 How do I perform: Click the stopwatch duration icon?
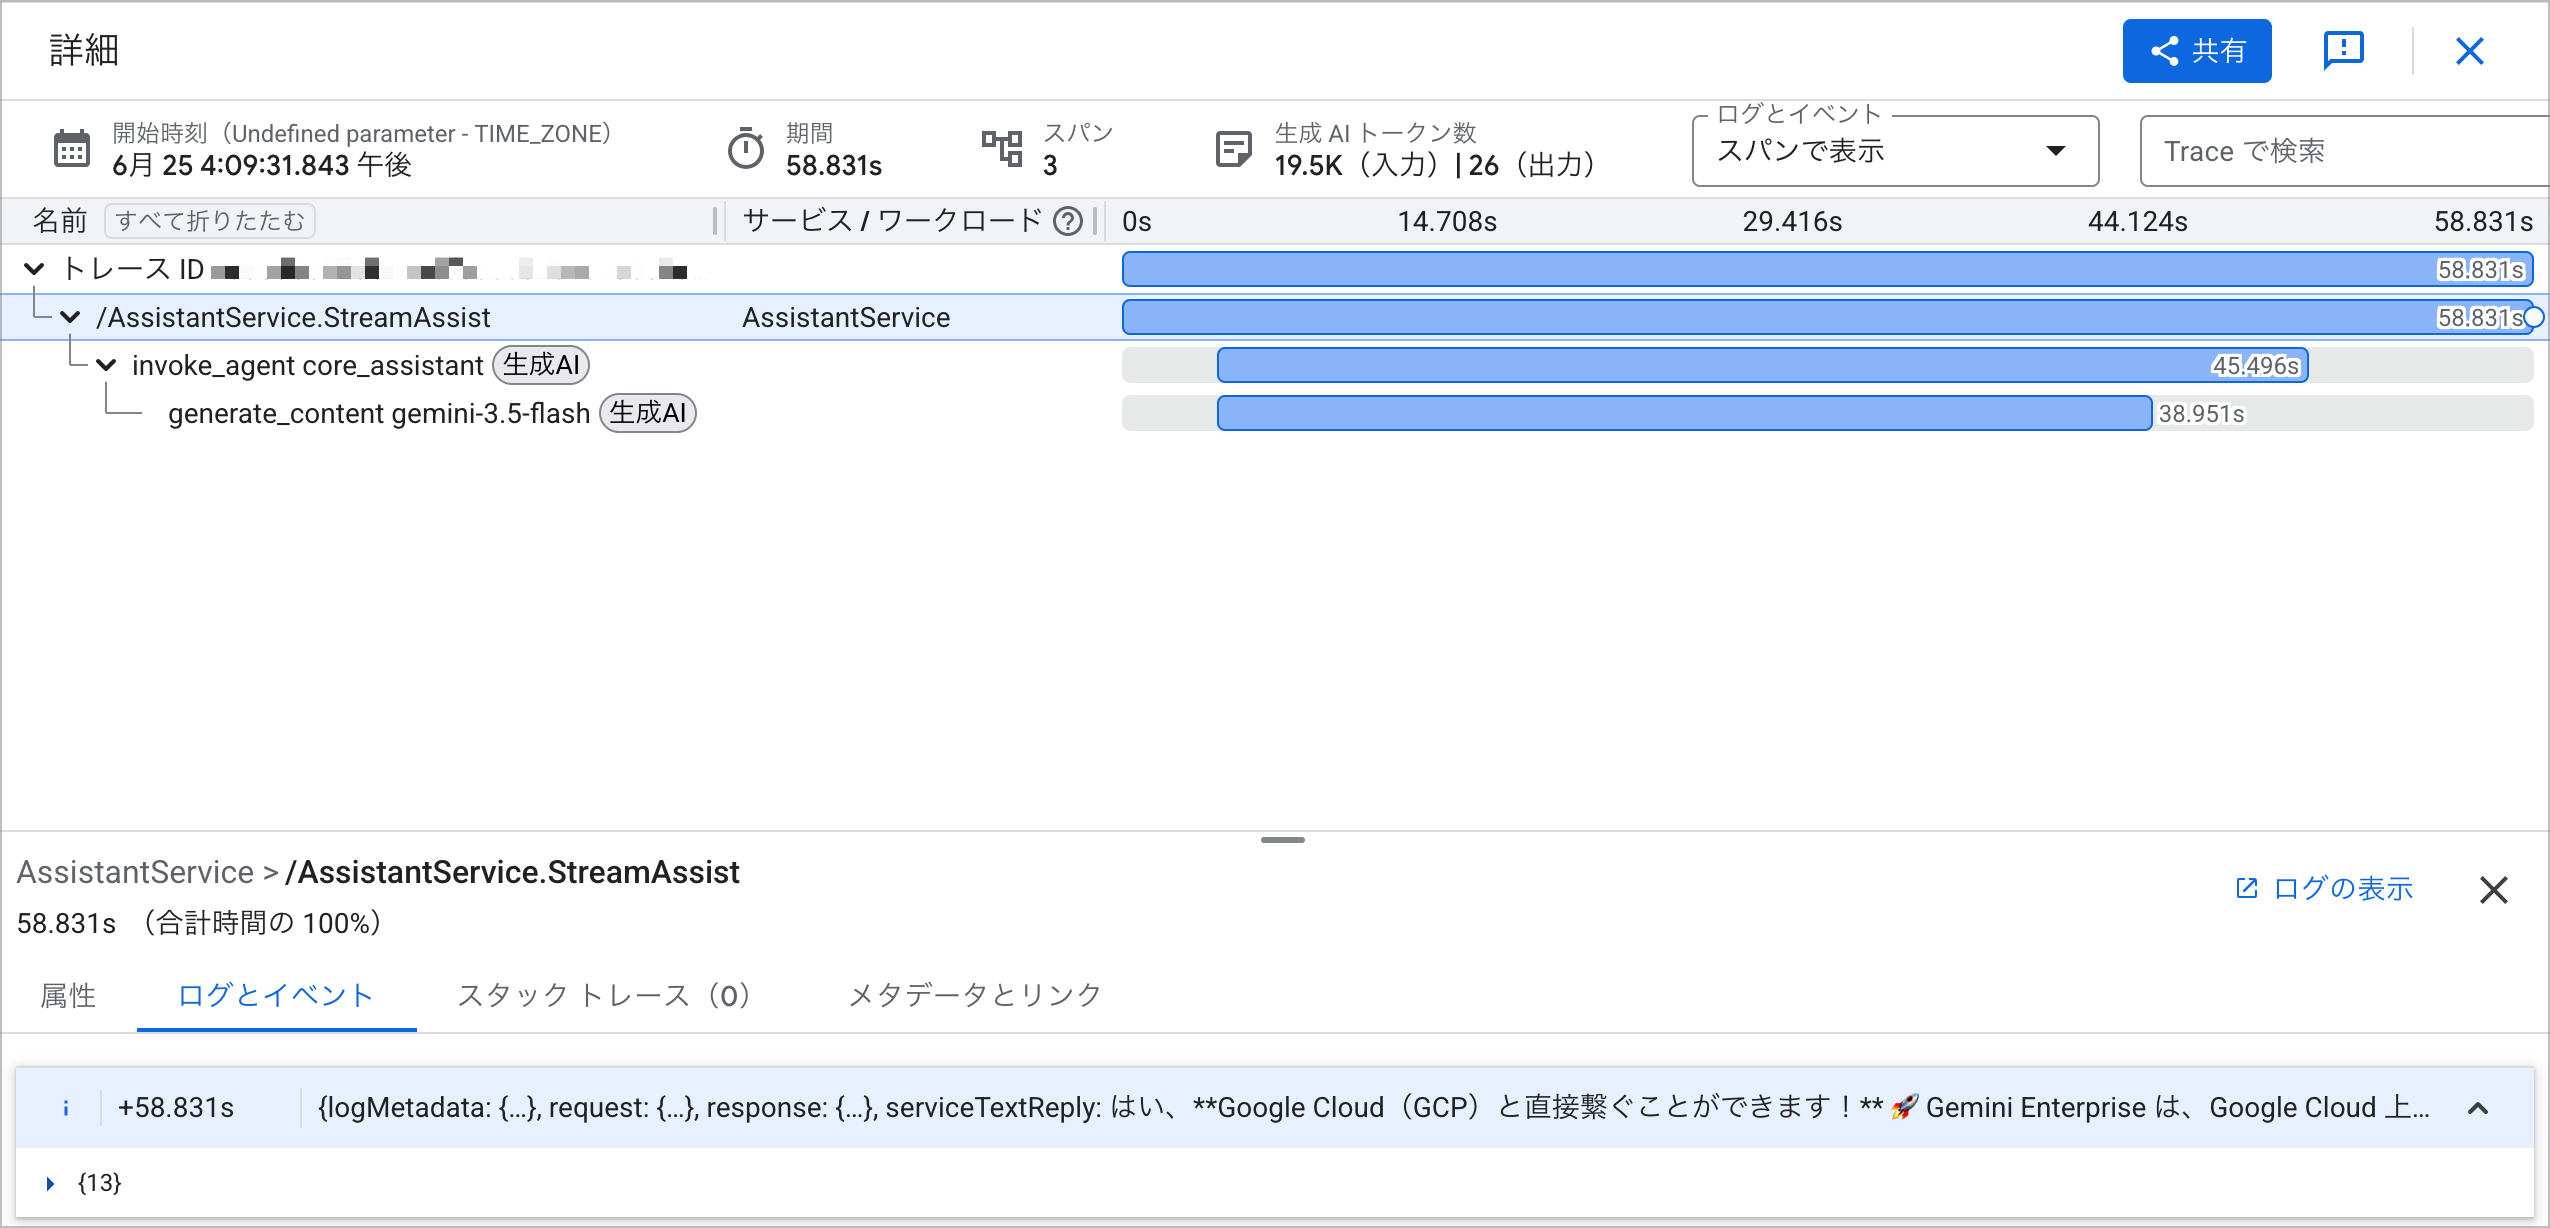[745, 149]
